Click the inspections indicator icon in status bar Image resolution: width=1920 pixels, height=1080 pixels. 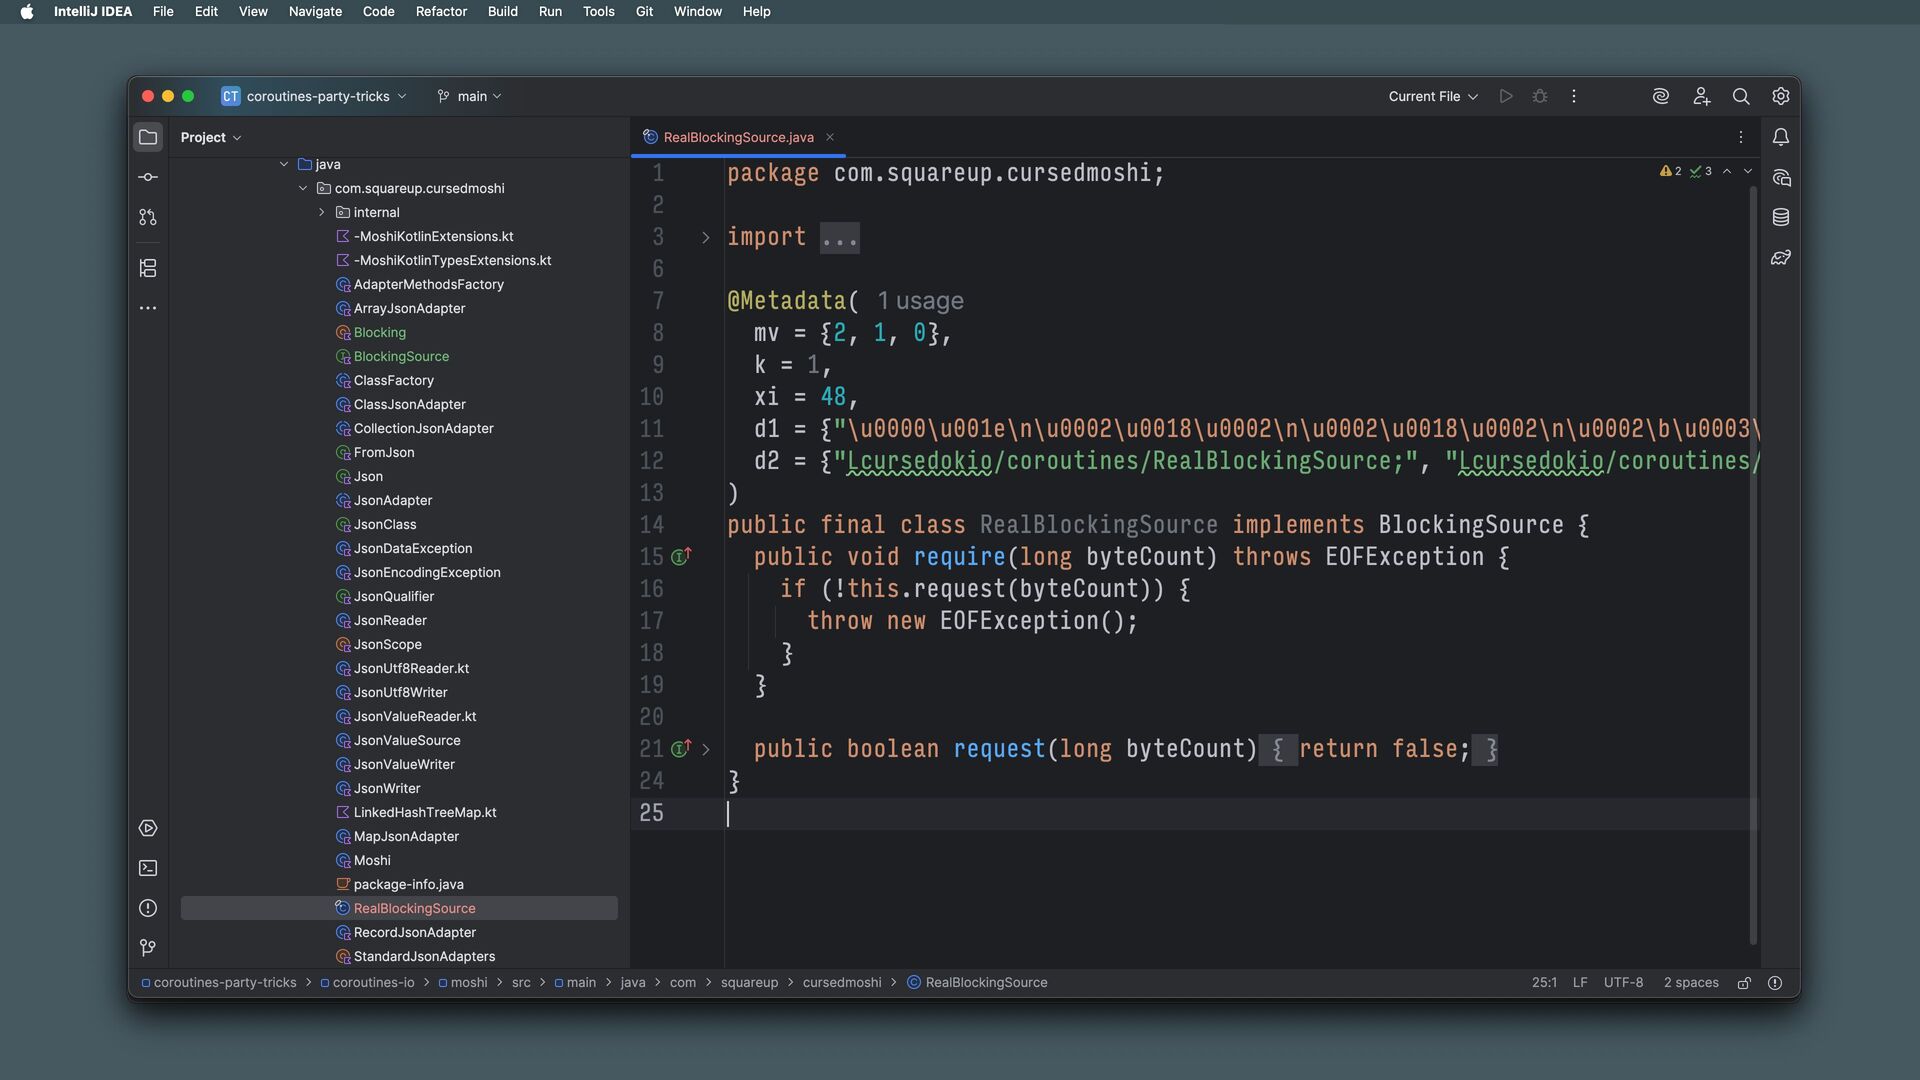[1775, 983]
